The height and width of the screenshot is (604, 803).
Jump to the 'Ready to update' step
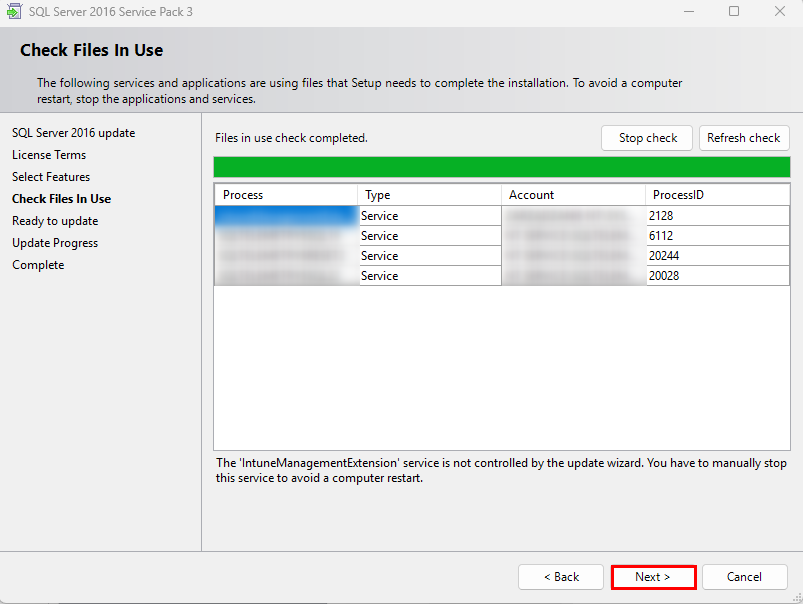pyautogui.click(x=55, y=221)
